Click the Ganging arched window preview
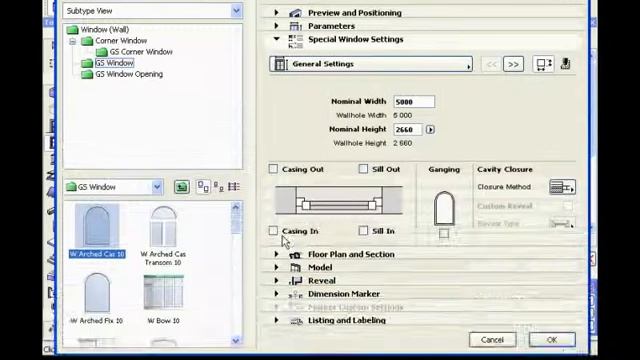This screenshot has width=640, height=360. coord(444,208)
